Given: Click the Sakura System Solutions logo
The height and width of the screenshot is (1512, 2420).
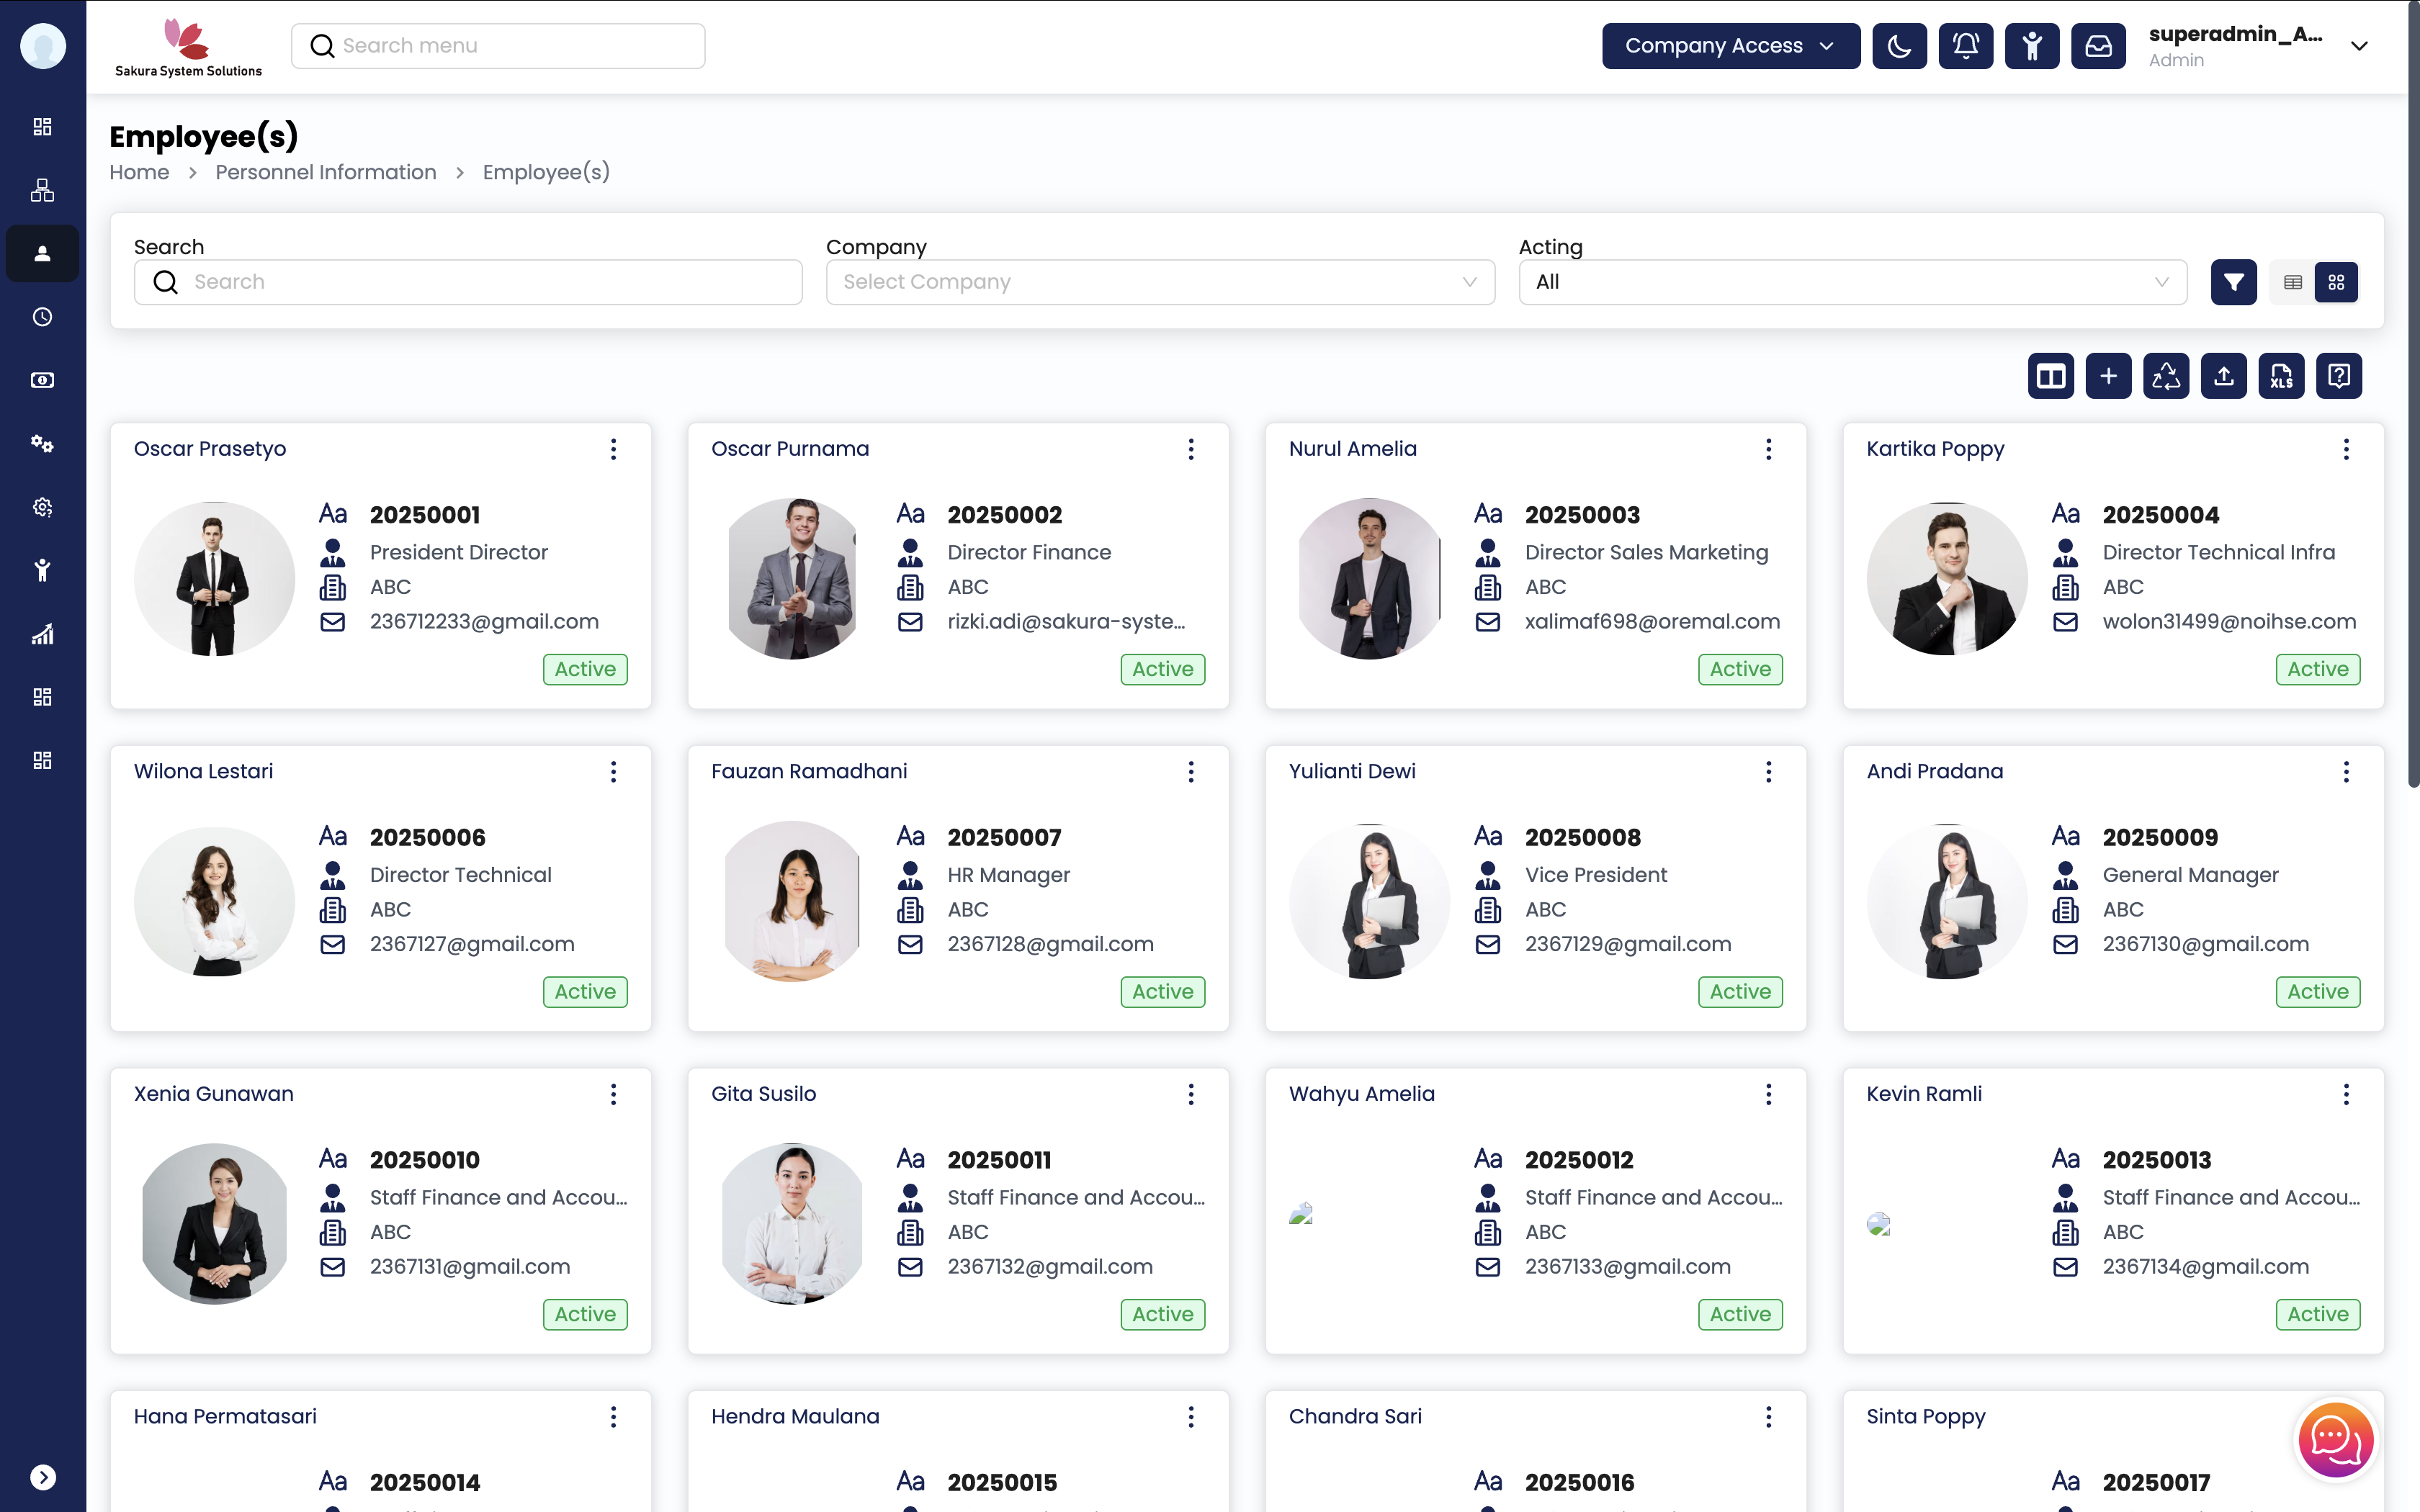Looking at the screenshot, I should point(188,47).
